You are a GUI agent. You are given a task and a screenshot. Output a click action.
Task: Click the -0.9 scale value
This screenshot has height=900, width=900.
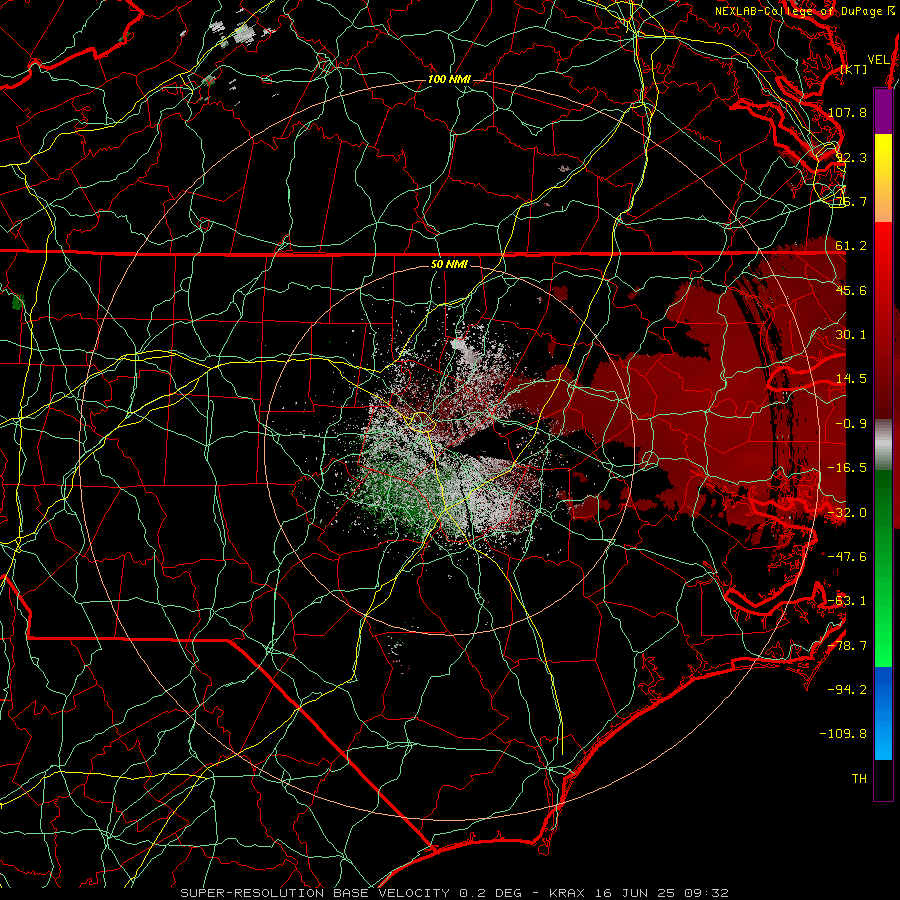tap(851, 424)
